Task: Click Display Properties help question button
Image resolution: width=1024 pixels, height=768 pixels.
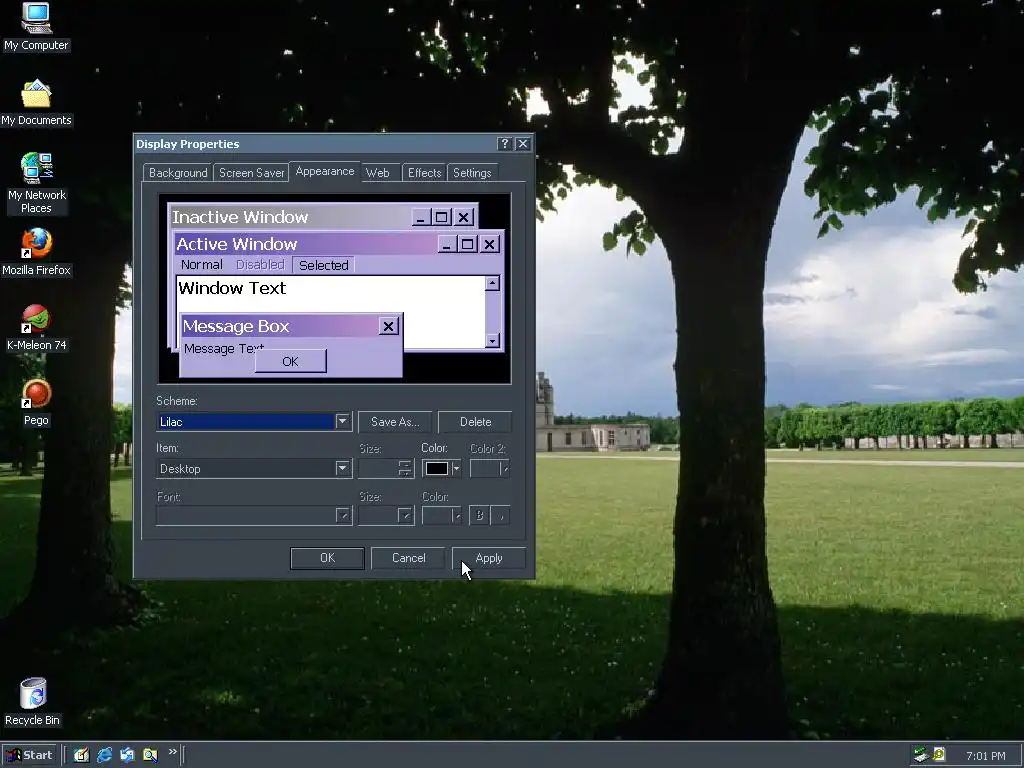Action: pyautogui.click(x=504, y=144)
